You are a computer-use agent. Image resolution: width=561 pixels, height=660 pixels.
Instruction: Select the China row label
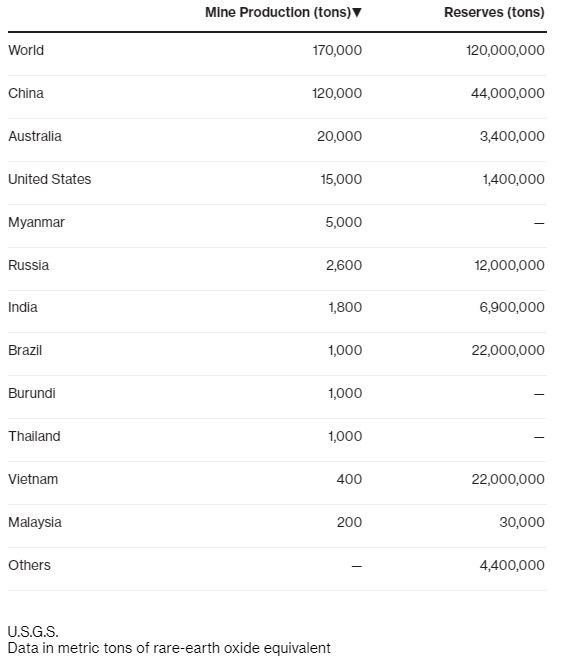pyautogui.click(x=26, y=93)
